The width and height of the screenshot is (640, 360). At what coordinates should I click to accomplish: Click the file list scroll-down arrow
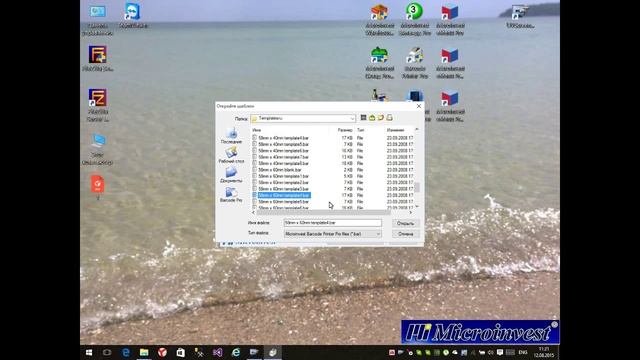coord(417,207)
